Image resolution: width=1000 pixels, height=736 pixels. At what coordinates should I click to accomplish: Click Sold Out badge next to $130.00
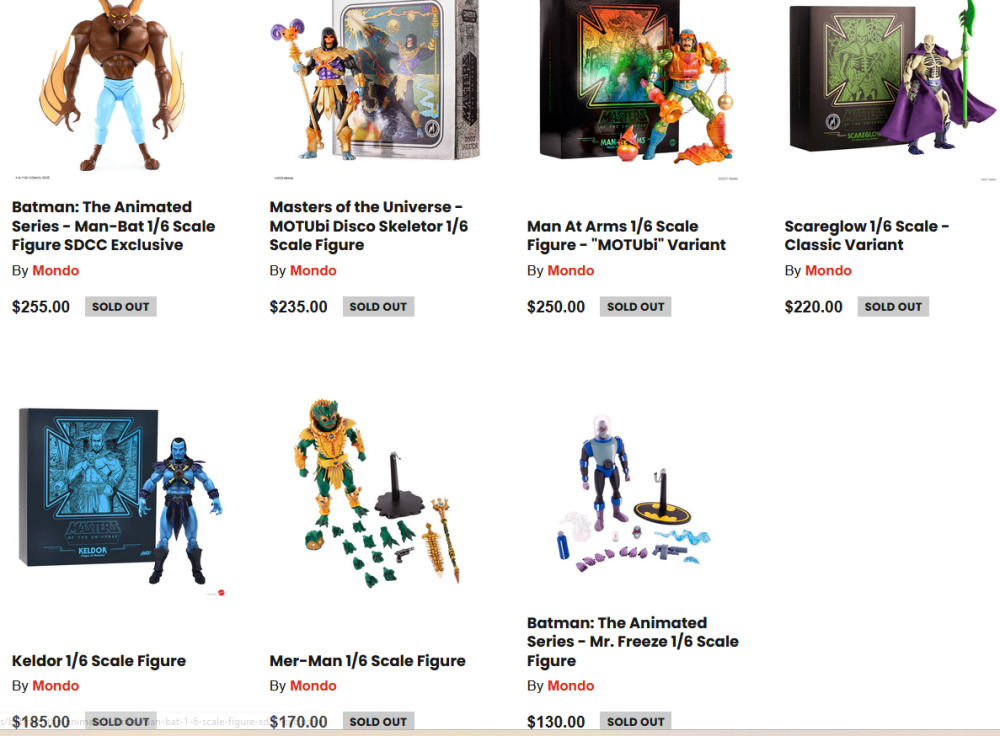(635, 721)
